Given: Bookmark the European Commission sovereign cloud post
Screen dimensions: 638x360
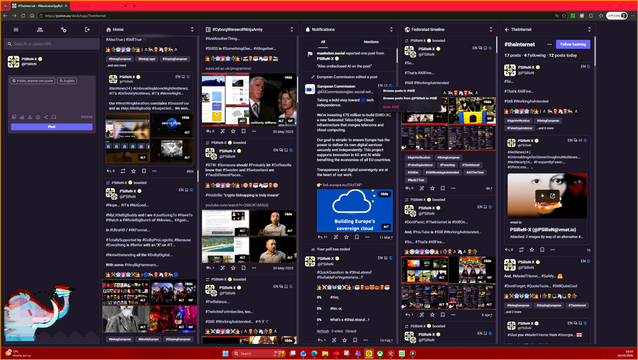Looking at the screenshot, I should click(x=356, y=237).
